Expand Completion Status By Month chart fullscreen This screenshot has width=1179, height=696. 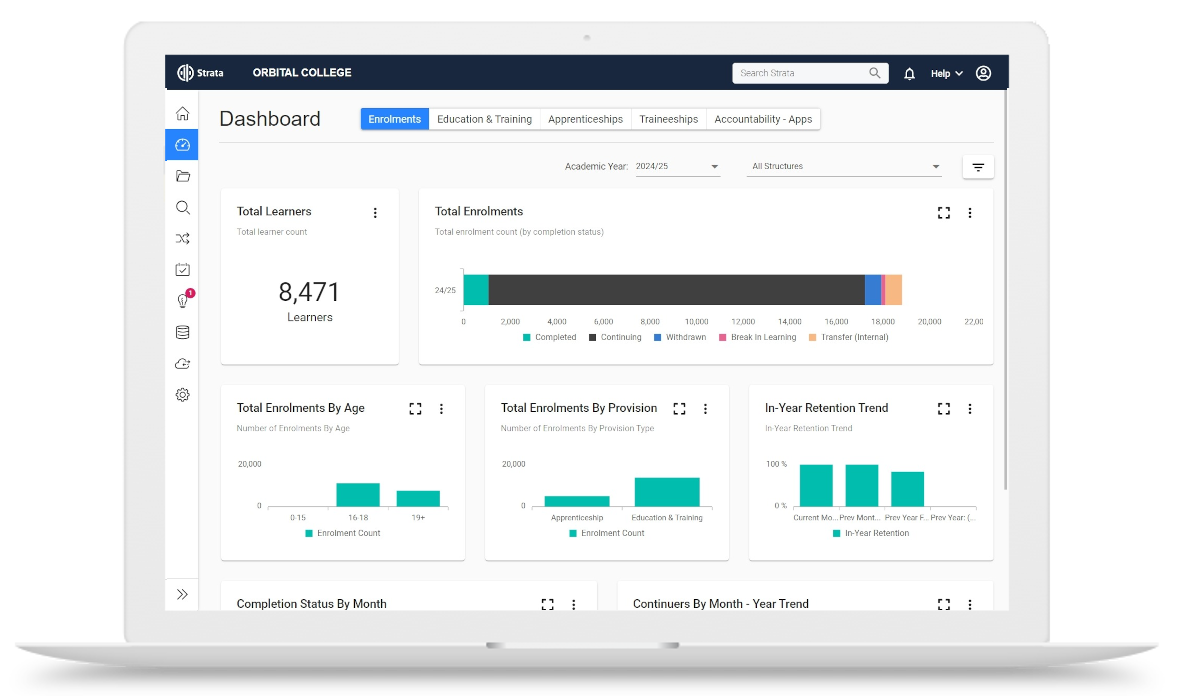[547, 604]
